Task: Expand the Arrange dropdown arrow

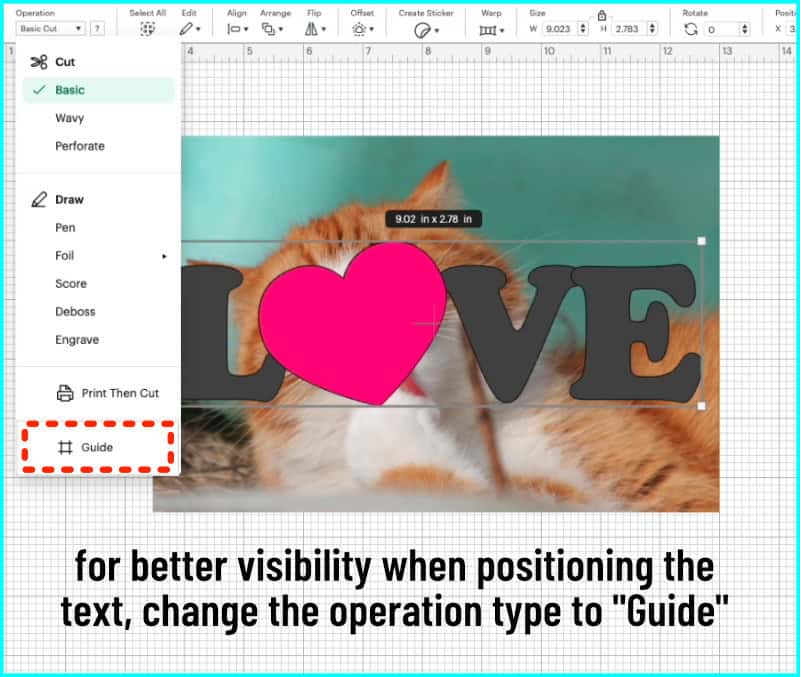Action: 281,30
